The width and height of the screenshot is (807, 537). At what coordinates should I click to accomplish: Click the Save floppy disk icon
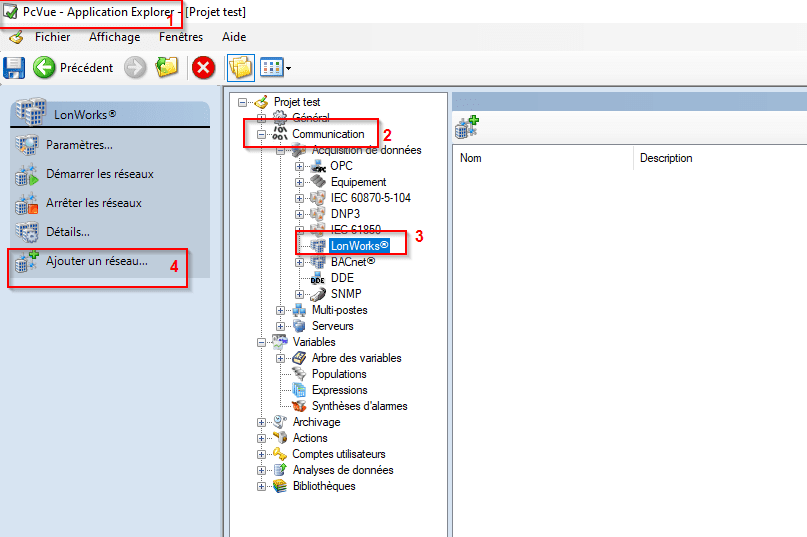pos(14,68)
